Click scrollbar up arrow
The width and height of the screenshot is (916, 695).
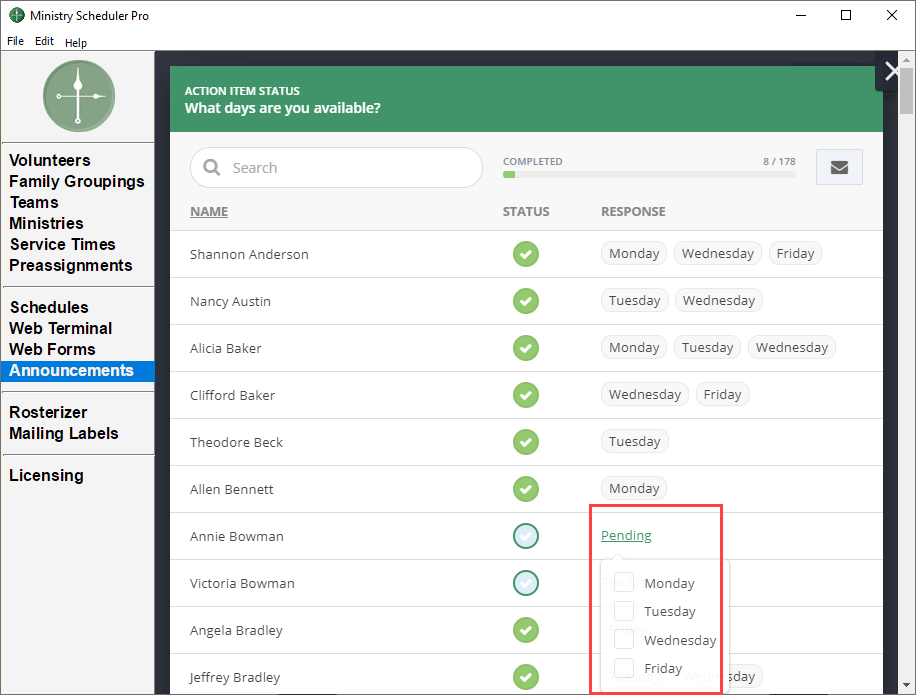(x=906, y=59)
